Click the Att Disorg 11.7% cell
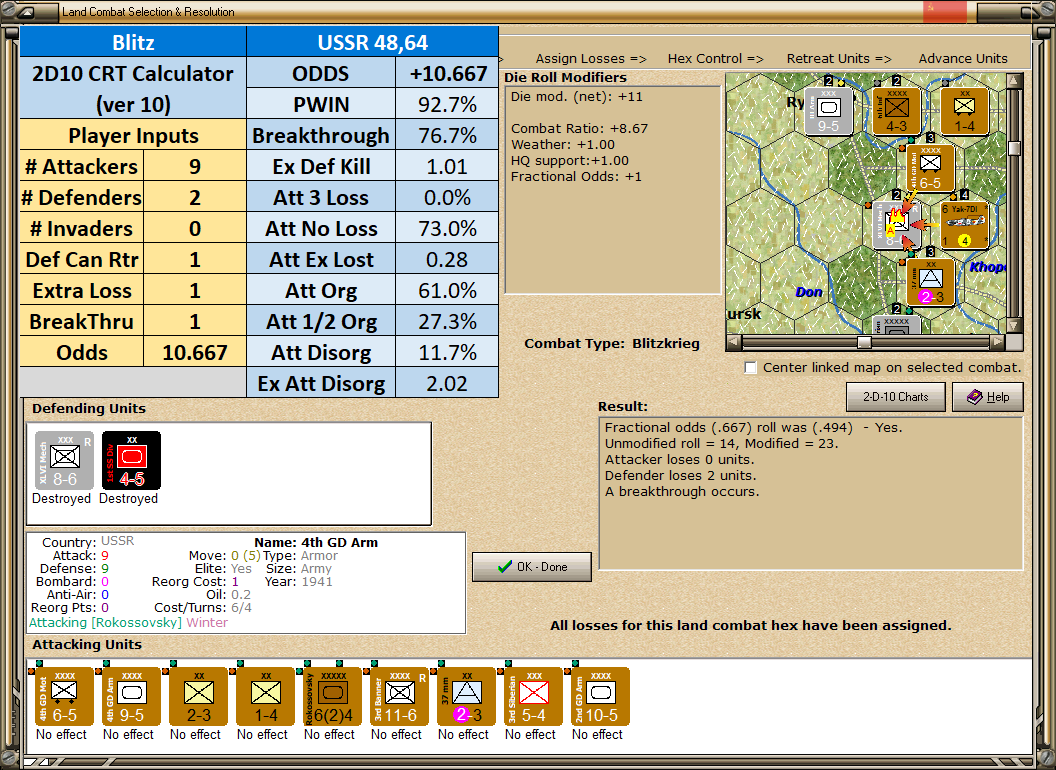1056x770 pixels. (x=447, y=352)
